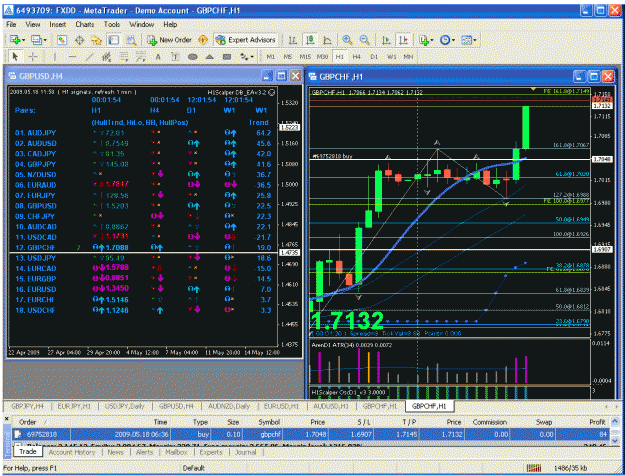The height and width of the screenshot is (476, 625).
Task: Select the Vertical Line drawing tool
Action: [x=55, y=57]
